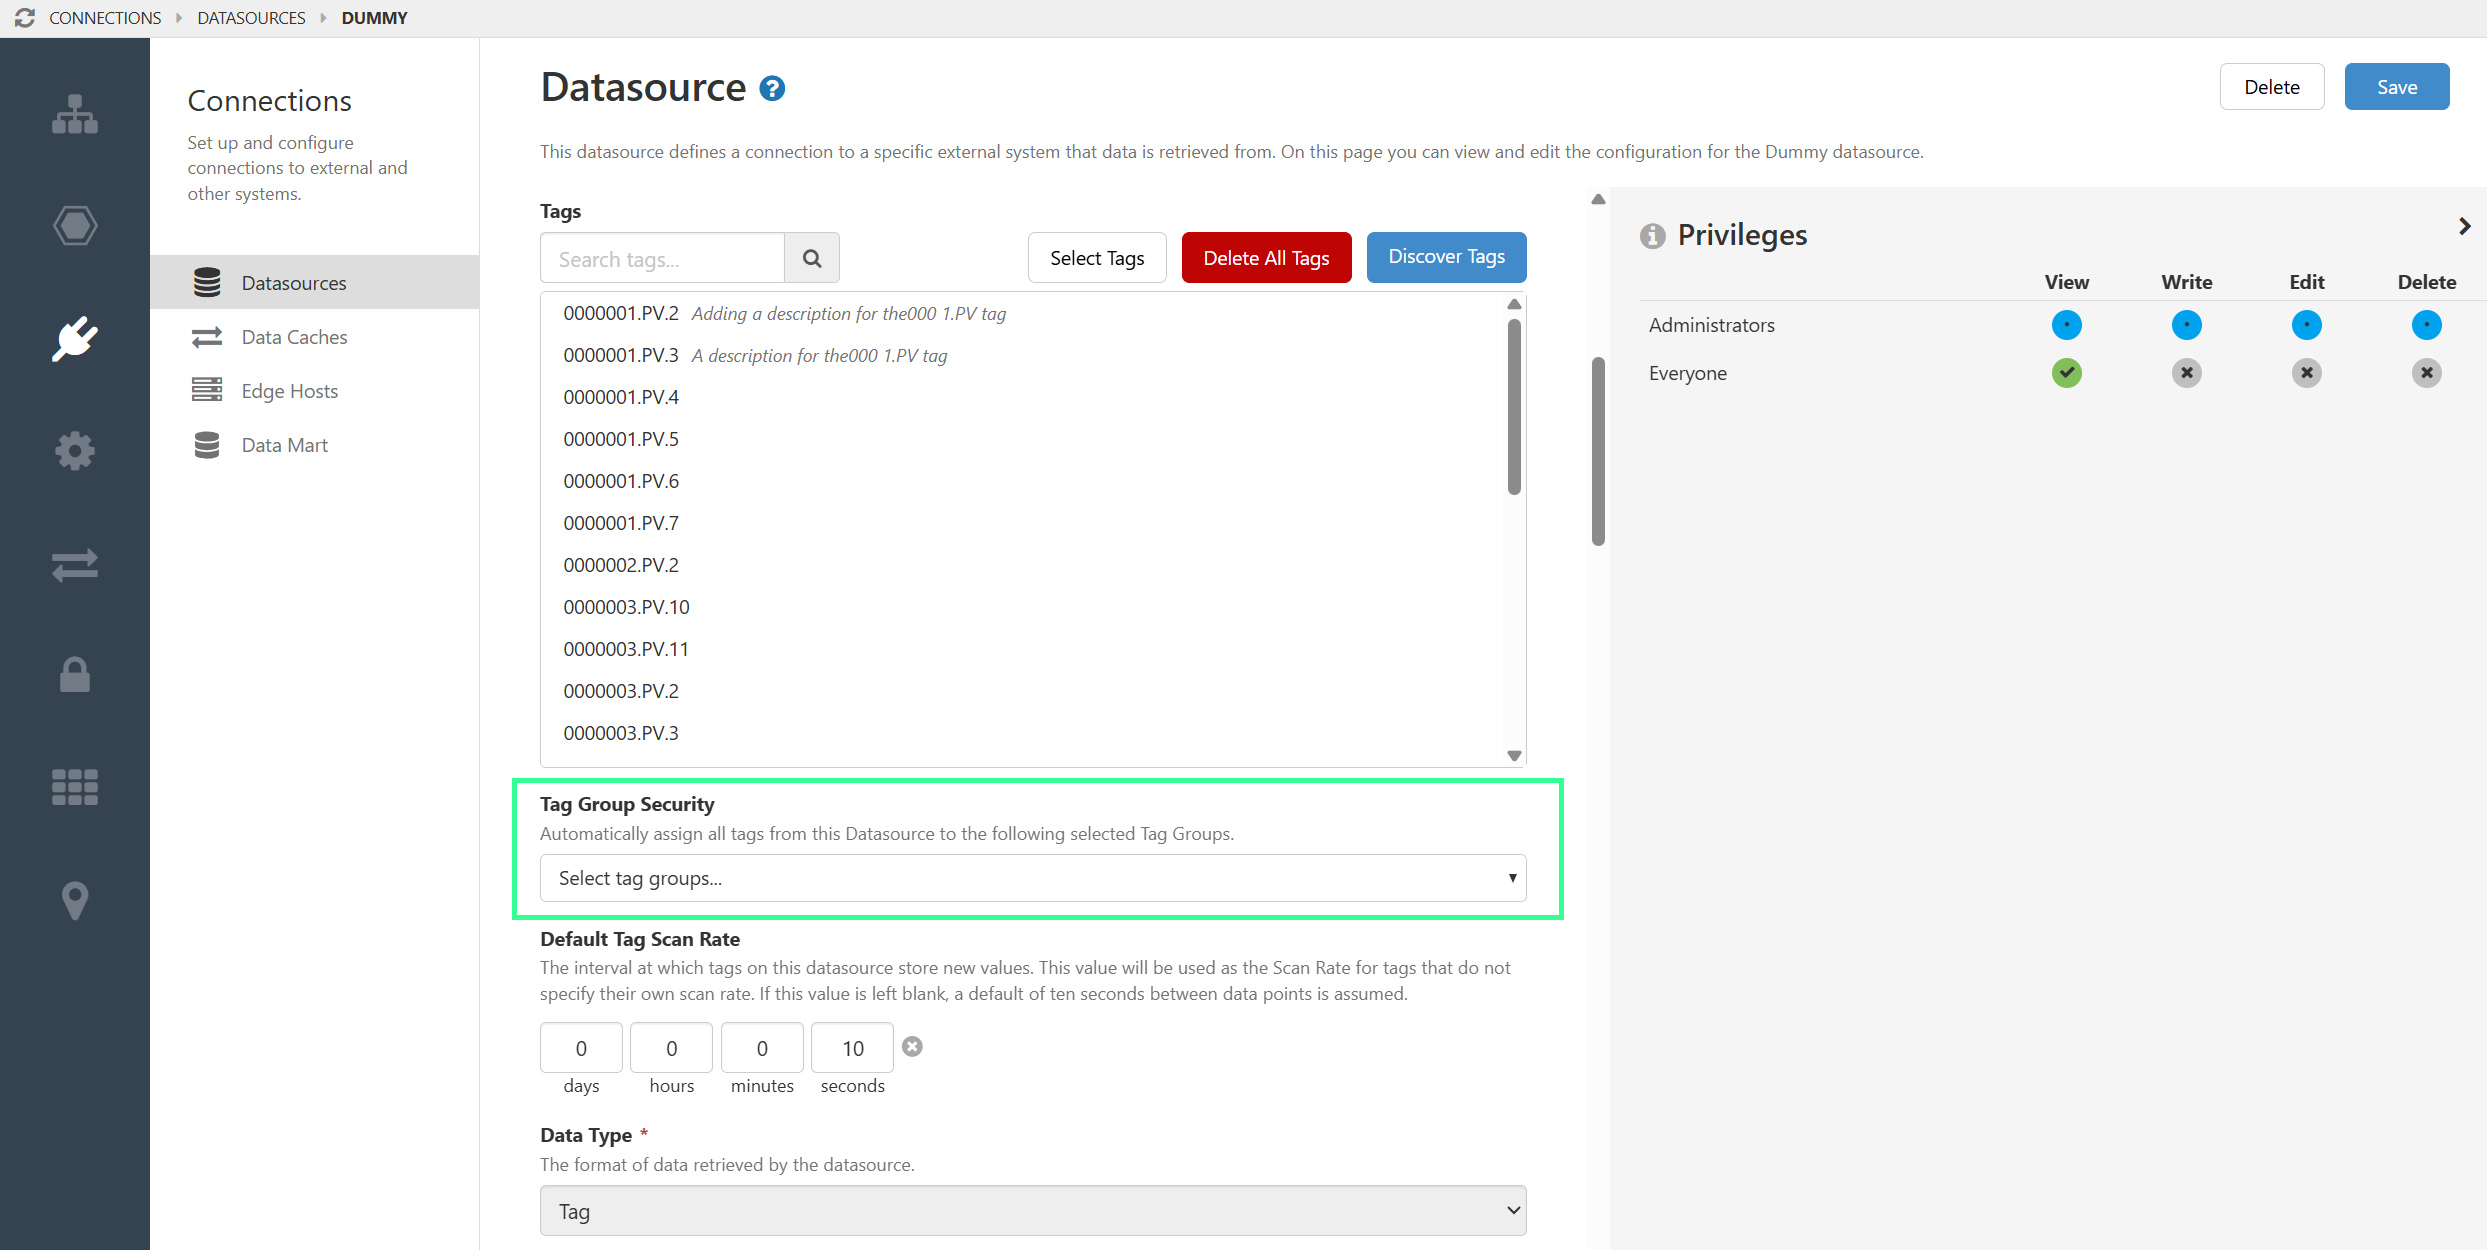Open the Data Type dropdown showing Tag
This screenshot has height=1250, width=2487.
pyautogui.click(x=1032, y=1210)
